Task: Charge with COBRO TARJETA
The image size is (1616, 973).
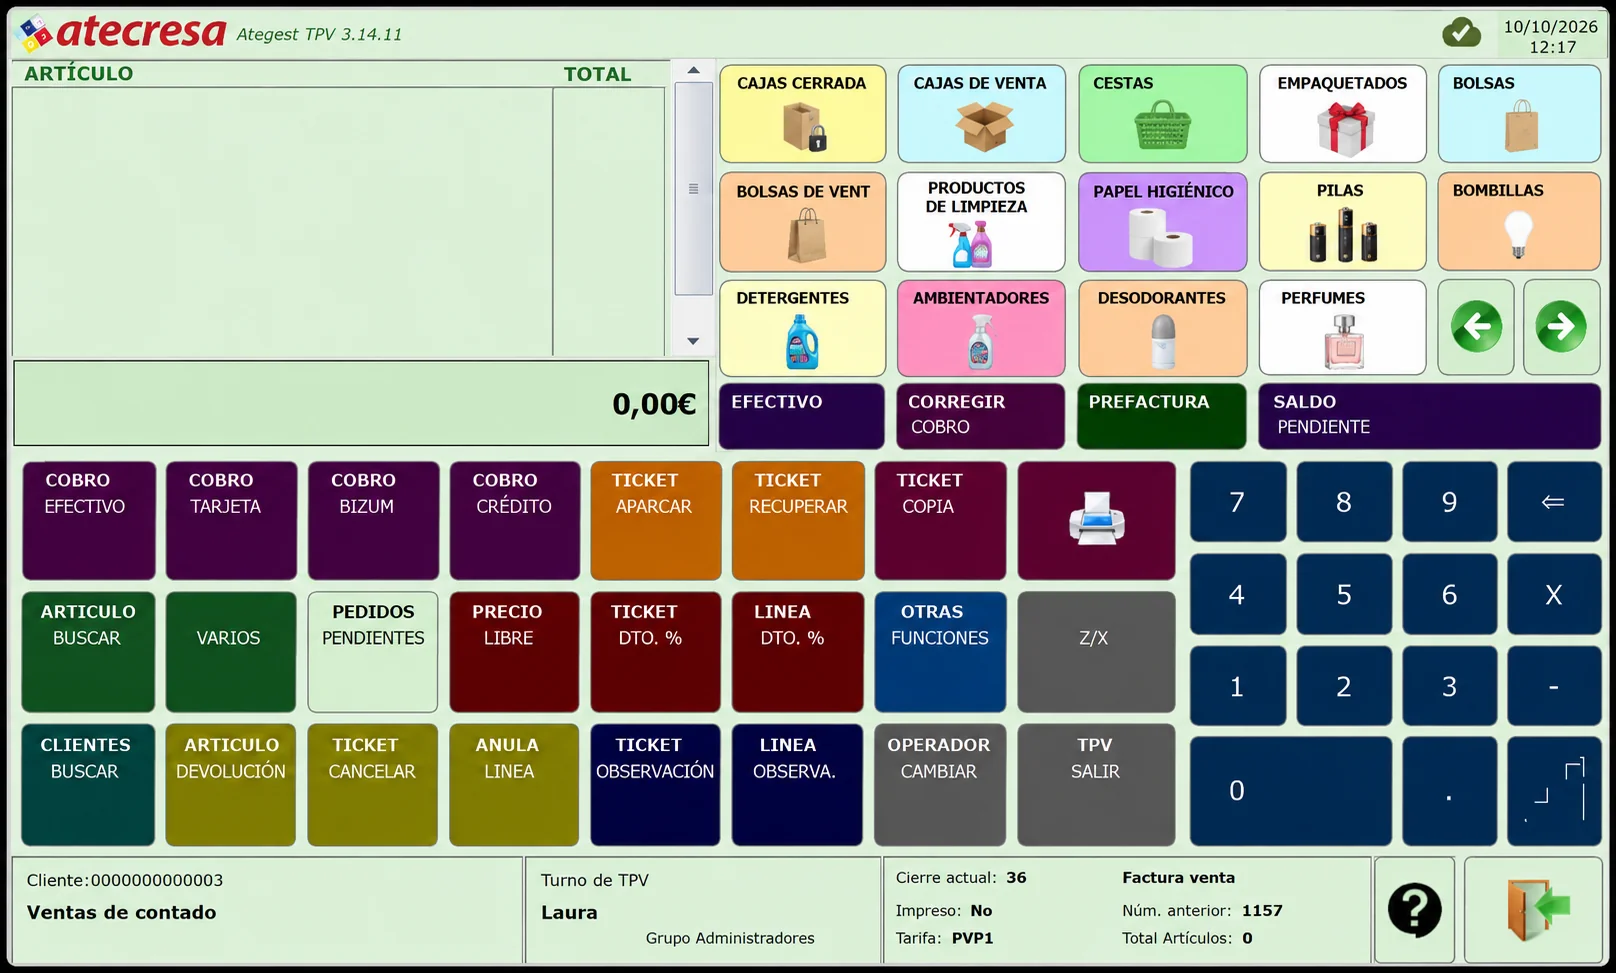Action: point(231,520)
